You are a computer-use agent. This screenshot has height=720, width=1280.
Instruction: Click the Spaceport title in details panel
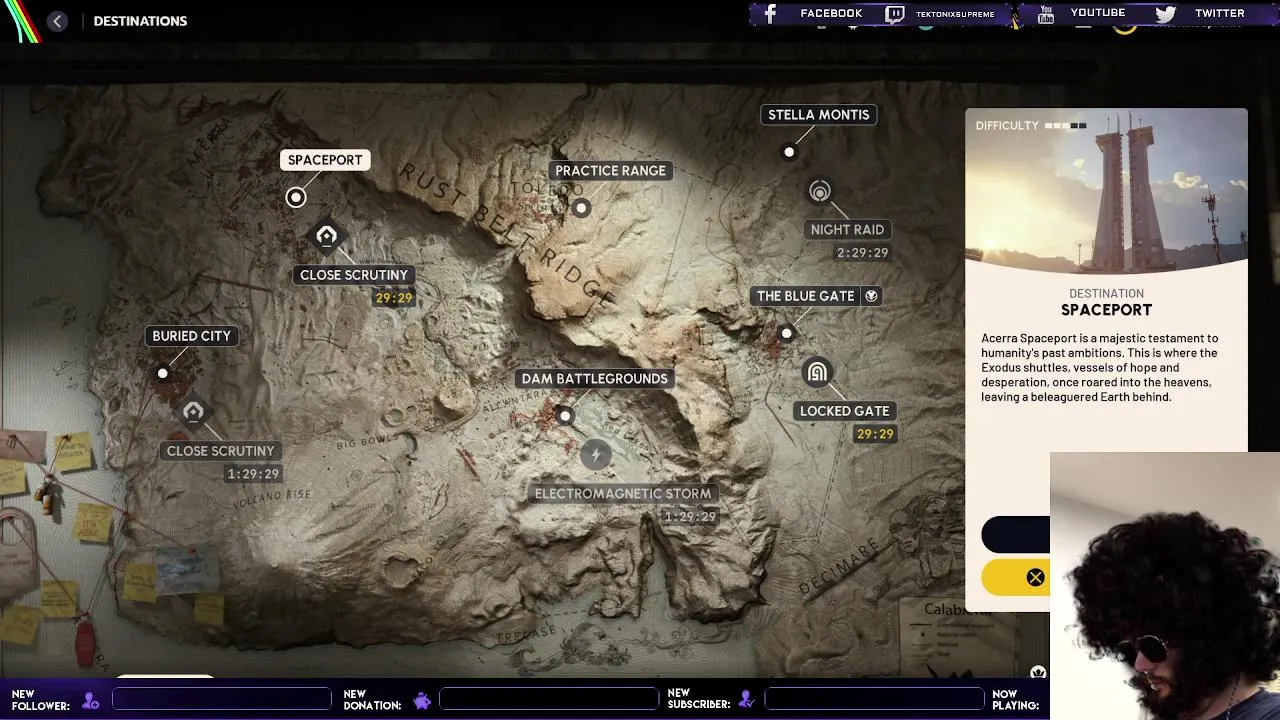1106,310
